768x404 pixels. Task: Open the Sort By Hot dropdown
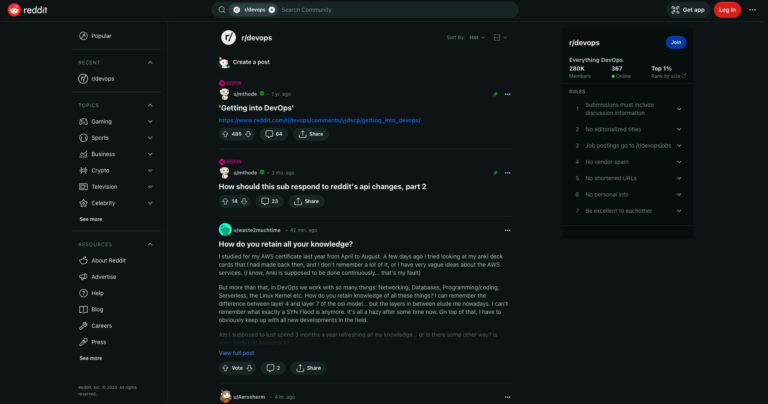coord(477,38)
